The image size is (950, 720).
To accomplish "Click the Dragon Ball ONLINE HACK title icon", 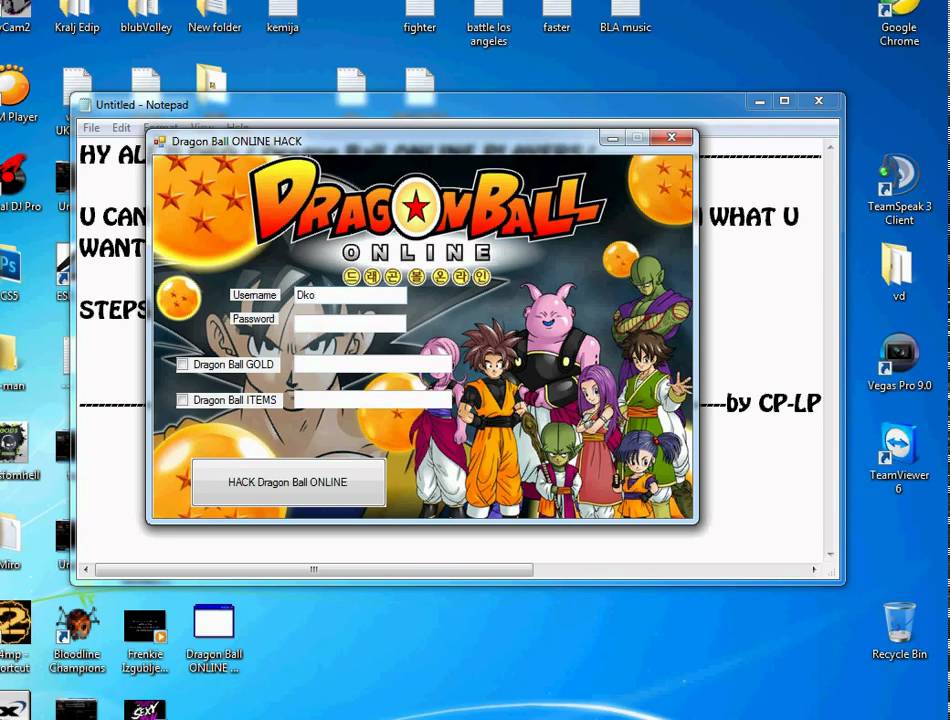I will point(159,141).
